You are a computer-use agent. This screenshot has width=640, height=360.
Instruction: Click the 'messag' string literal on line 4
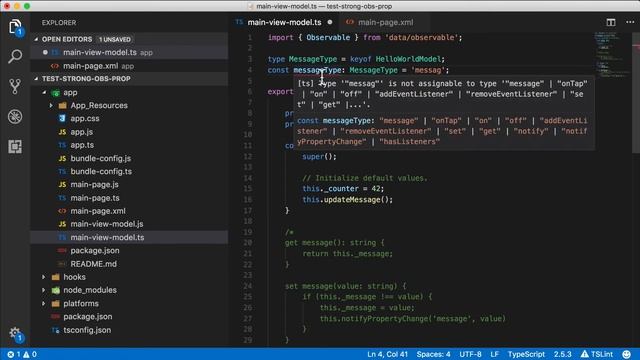click(x=428, y=70)
